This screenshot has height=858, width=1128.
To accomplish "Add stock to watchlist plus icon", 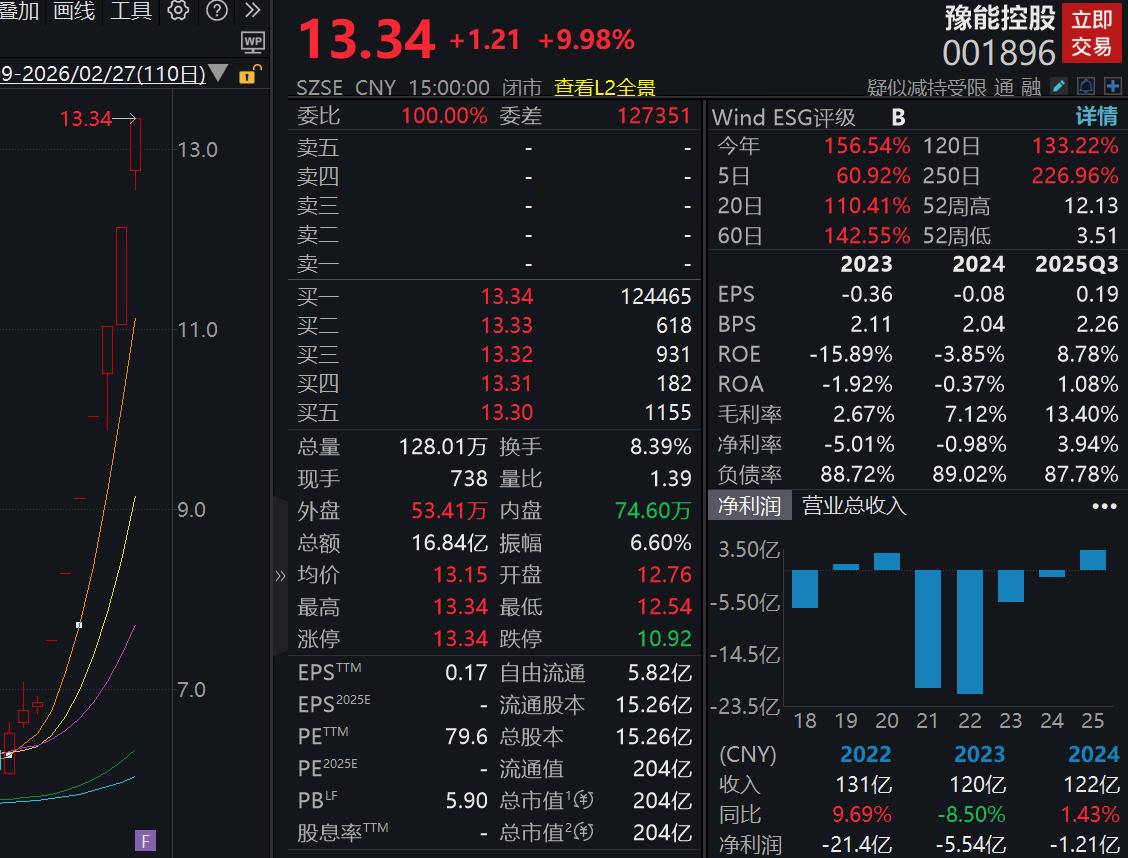I will [1112, 87].
